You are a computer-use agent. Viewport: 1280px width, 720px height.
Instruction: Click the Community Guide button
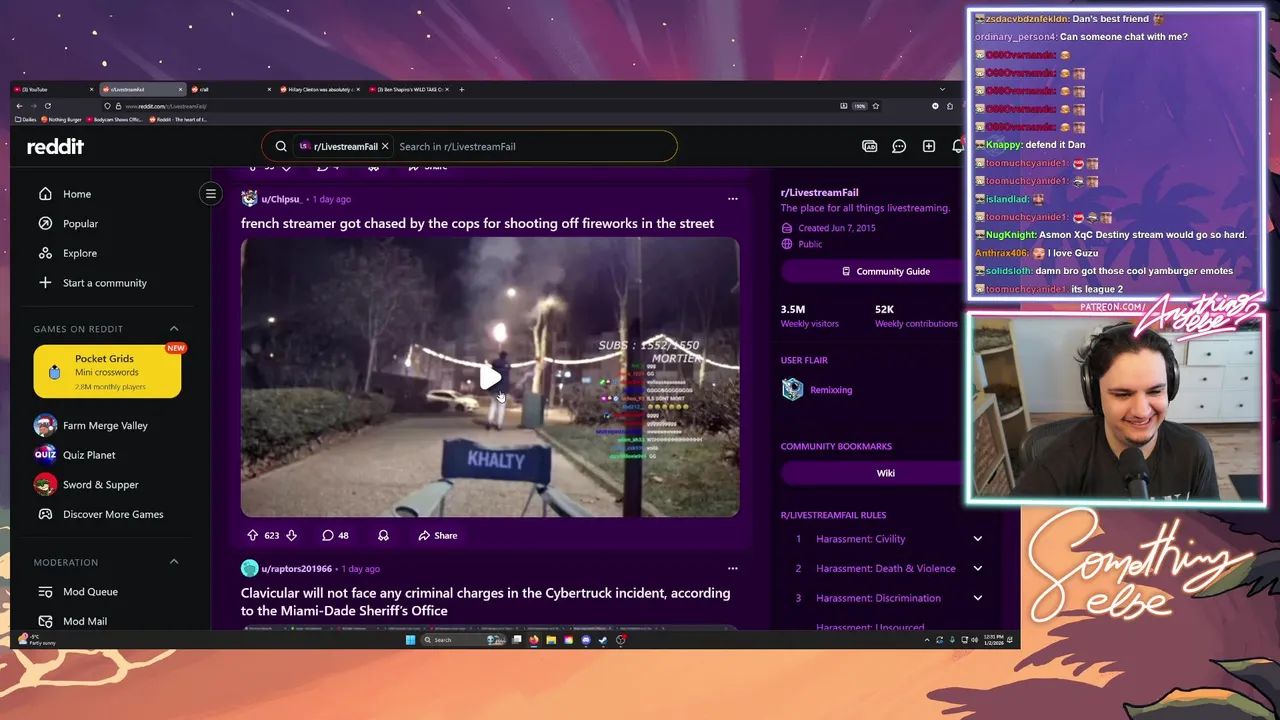(885, 271)
